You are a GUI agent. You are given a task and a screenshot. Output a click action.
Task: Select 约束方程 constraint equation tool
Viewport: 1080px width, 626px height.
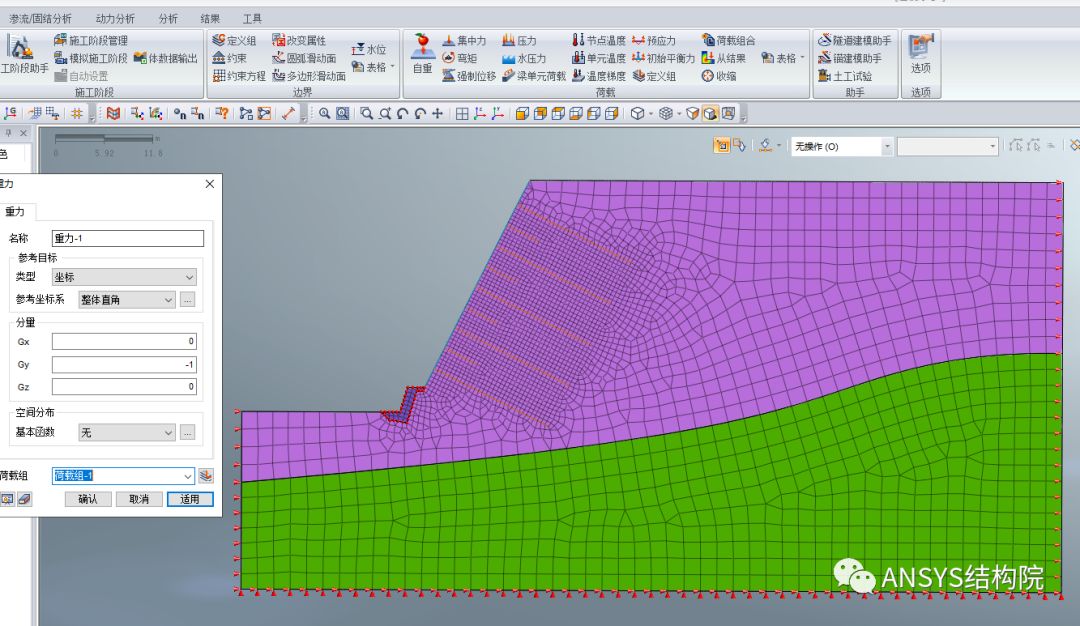(x=239, y=76)
